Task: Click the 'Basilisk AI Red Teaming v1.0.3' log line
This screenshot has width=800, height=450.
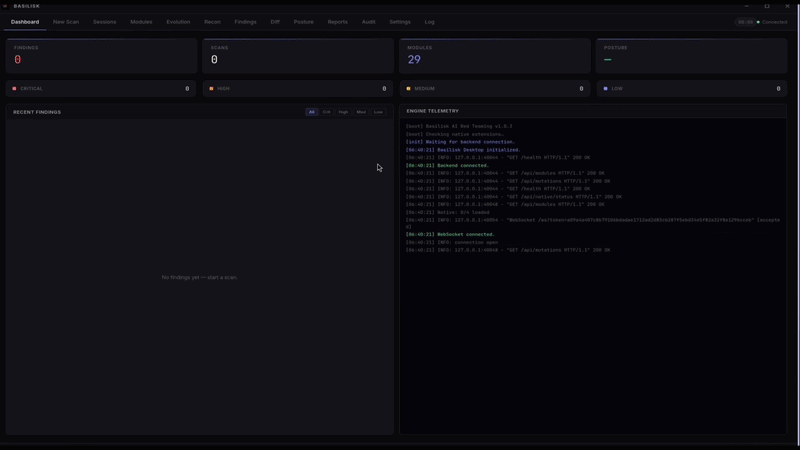Action: coord(459,127)
